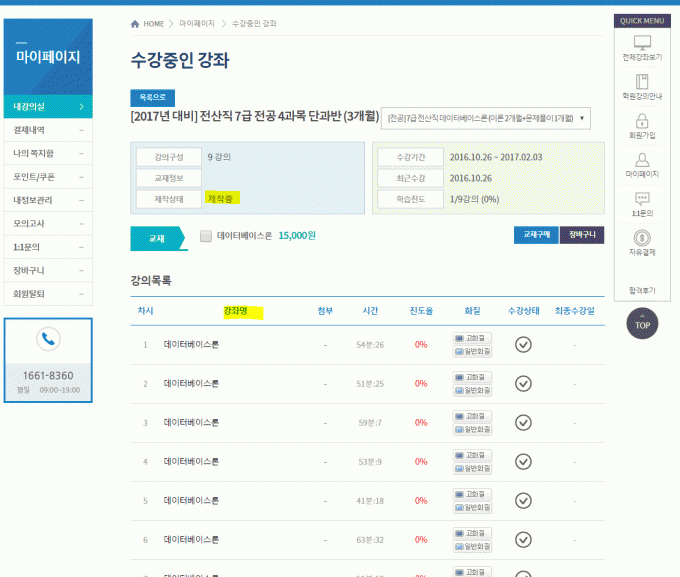
Task: Click the 1:1문의 speech bubble icon
Action: [x=642, y=198]
